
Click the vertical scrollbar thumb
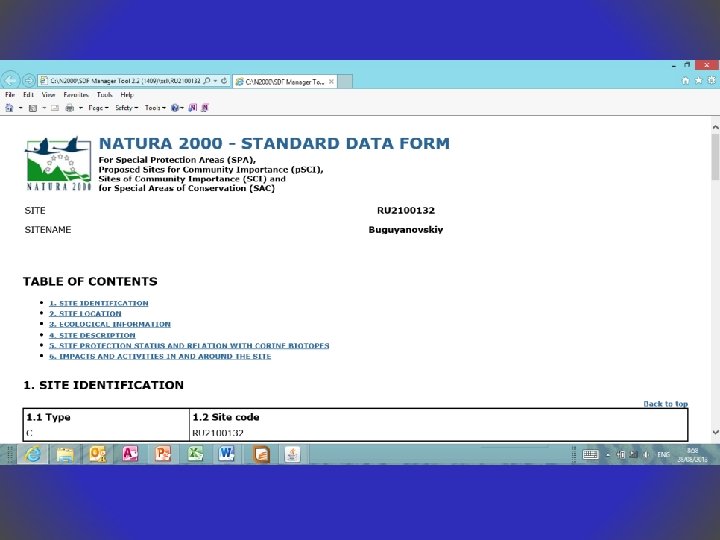(715, 157)
